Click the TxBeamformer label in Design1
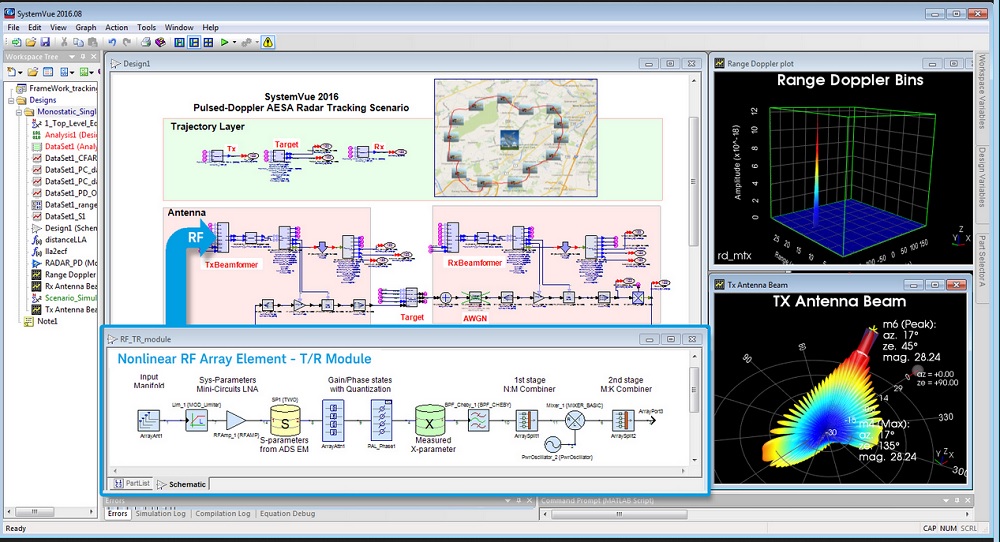The width and height of the screenshot is (1000, 542). [x=232, y=265]
